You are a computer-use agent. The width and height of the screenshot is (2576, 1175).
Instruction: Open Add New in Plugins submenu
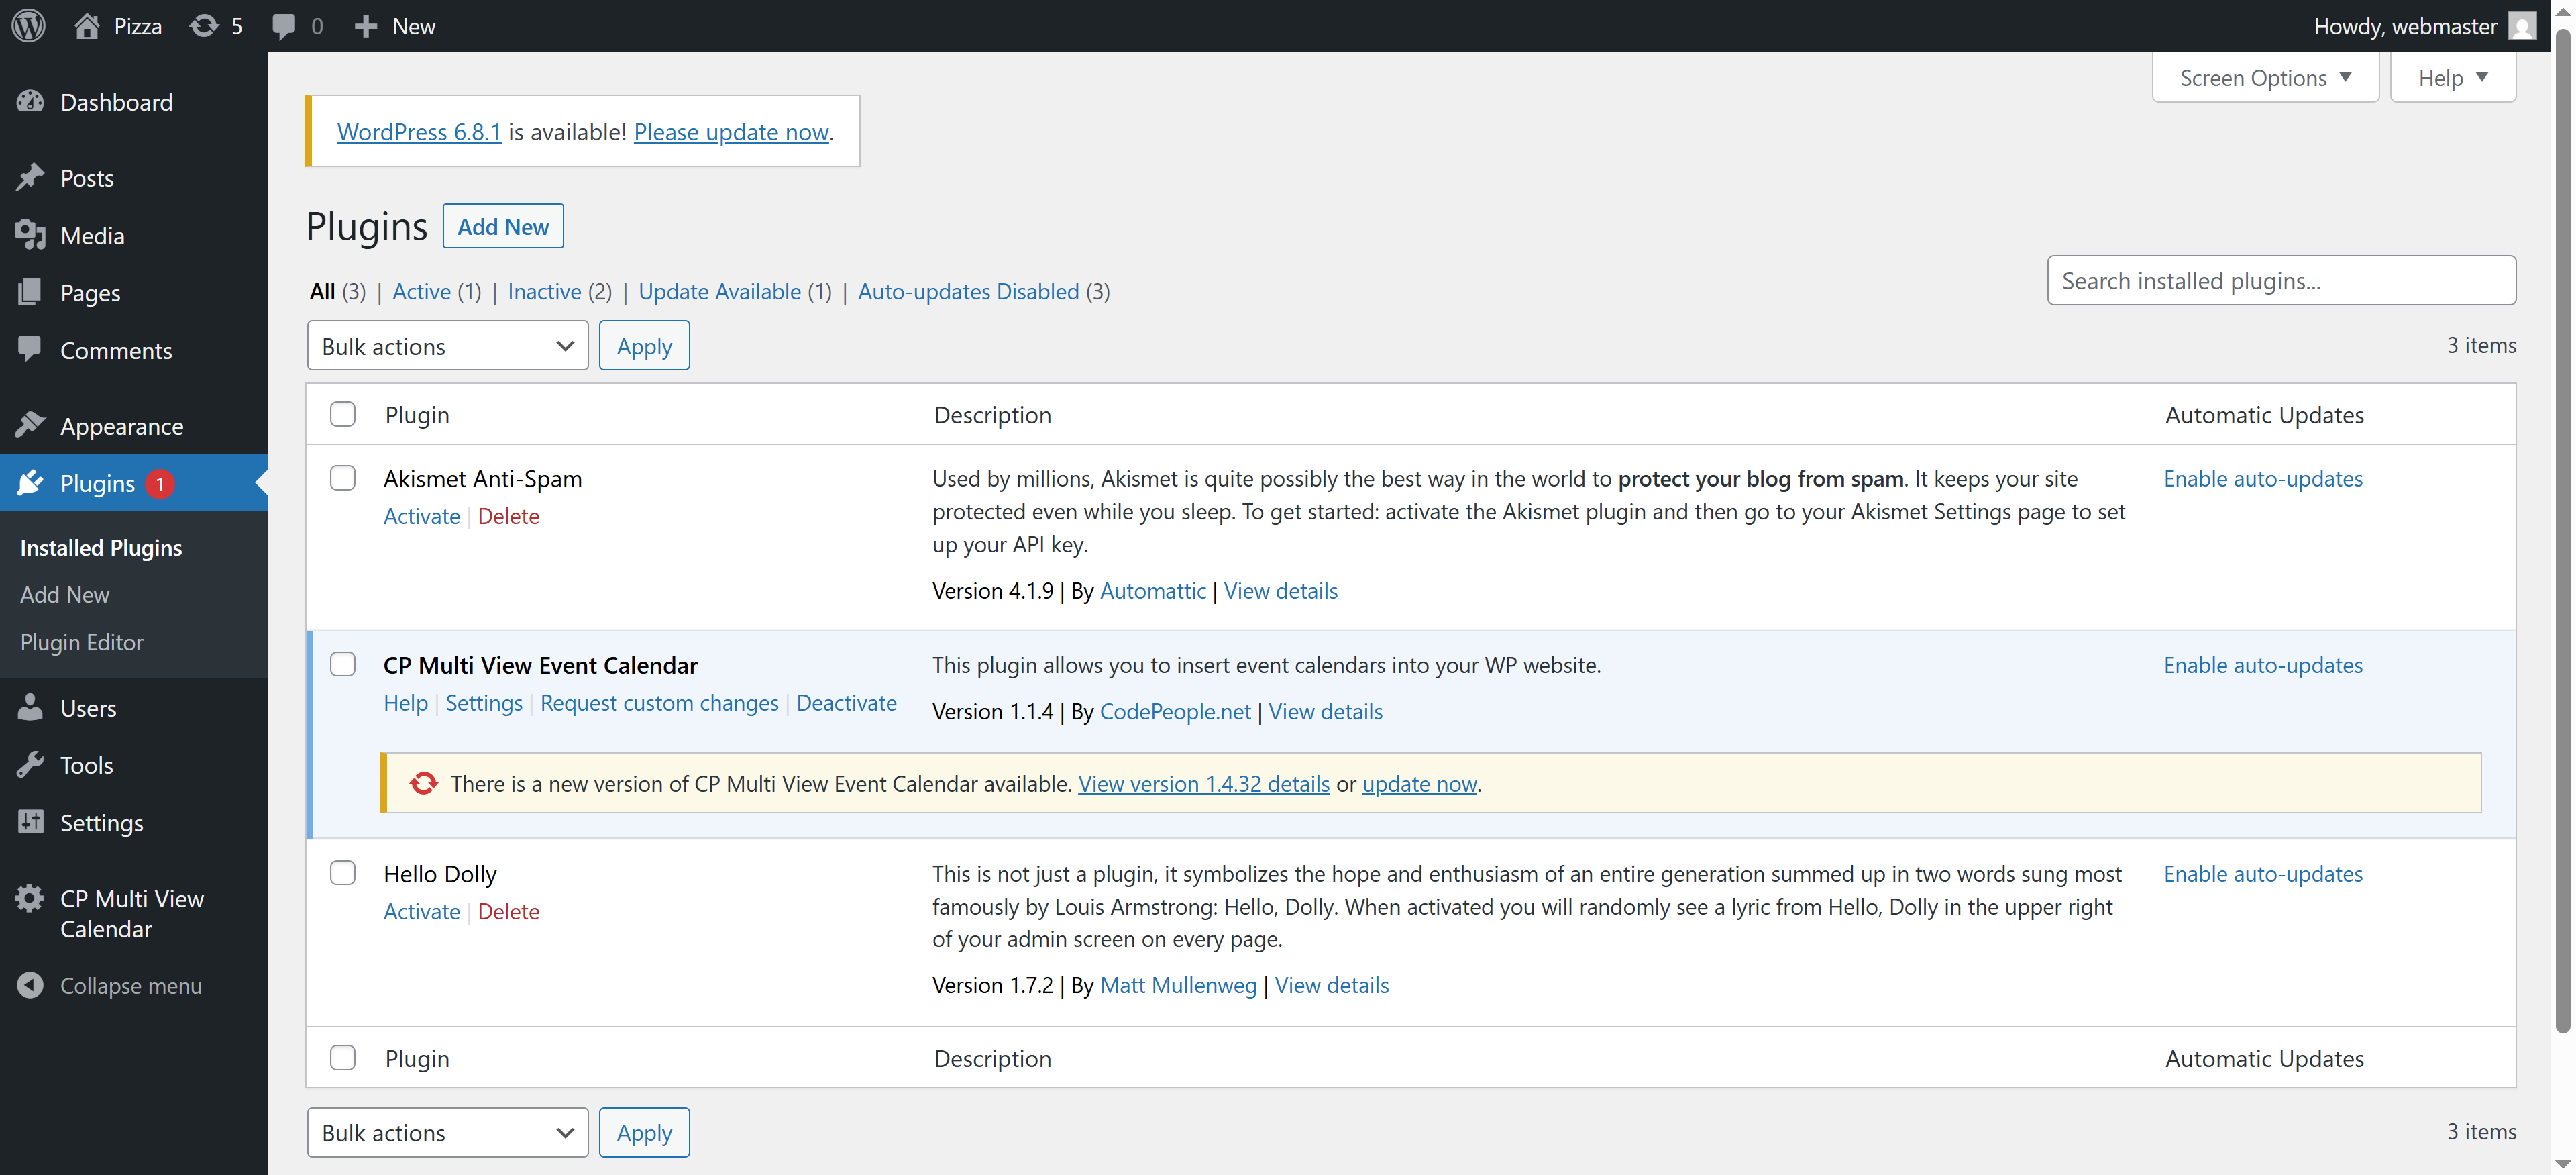coord(65,594)
